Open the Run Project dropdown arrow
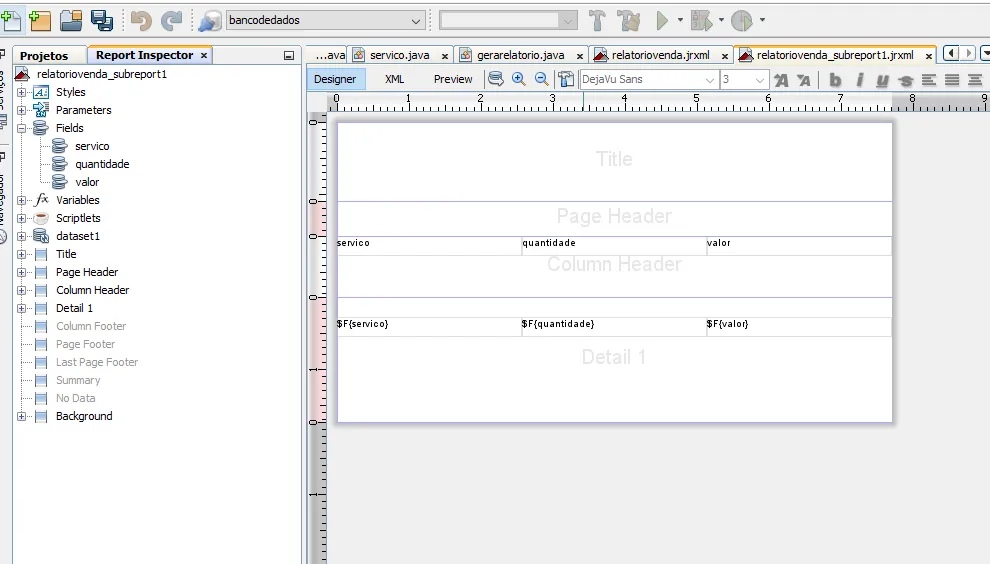This screenshot has width=990, height=564. (x=680, y=20)
